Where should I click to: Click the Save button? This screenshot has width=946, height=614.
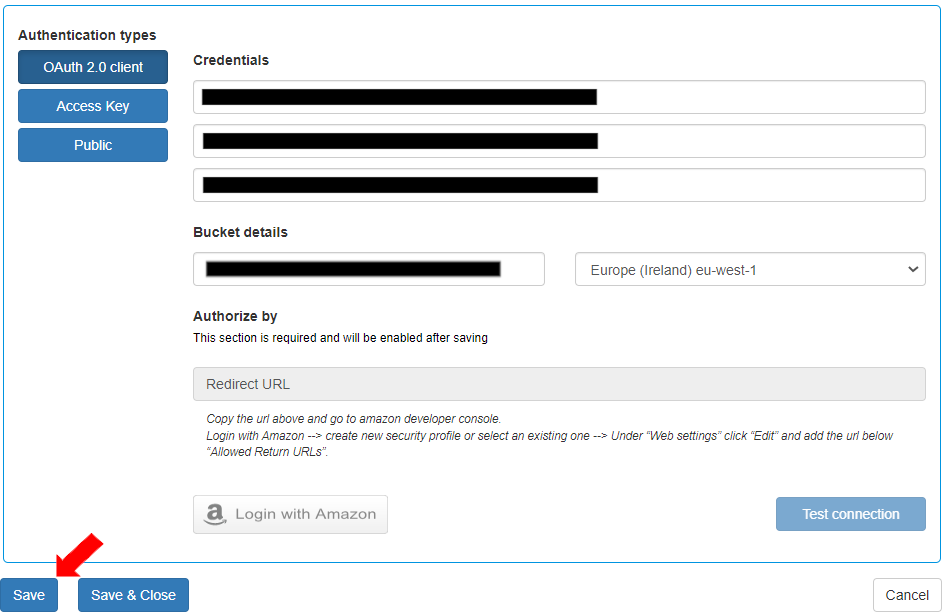click(29, 595)
